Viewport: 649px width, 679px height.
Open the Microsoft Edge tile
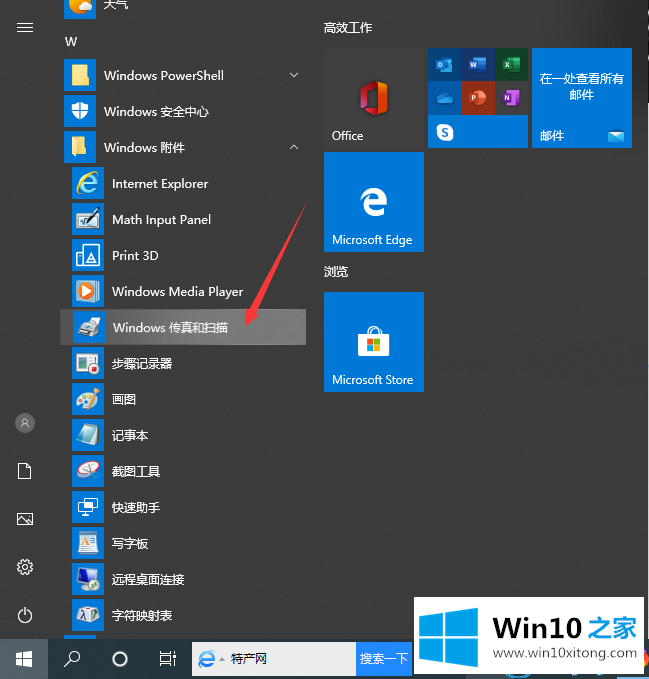coord(374,202)
